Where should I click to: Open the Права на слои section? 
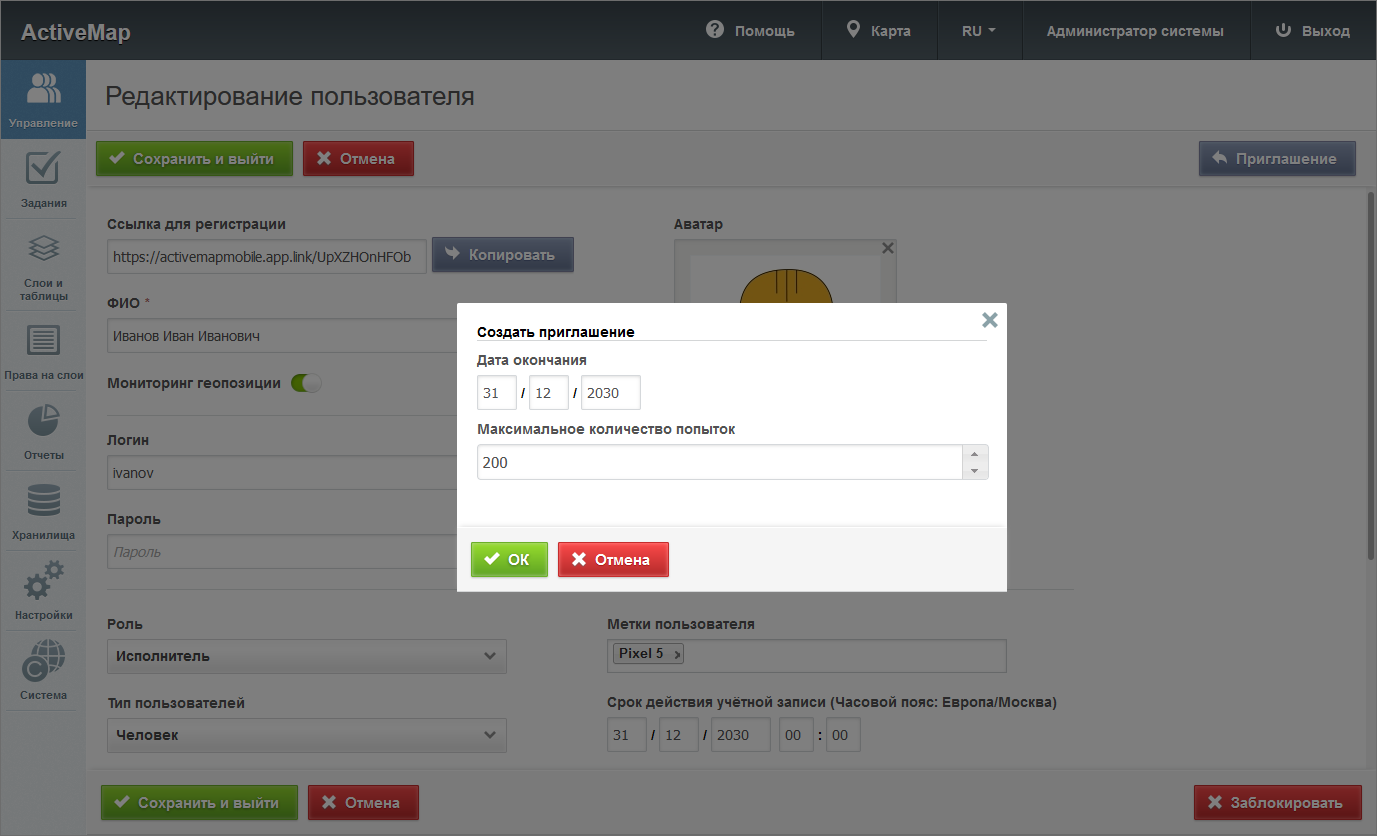(43, 352)
